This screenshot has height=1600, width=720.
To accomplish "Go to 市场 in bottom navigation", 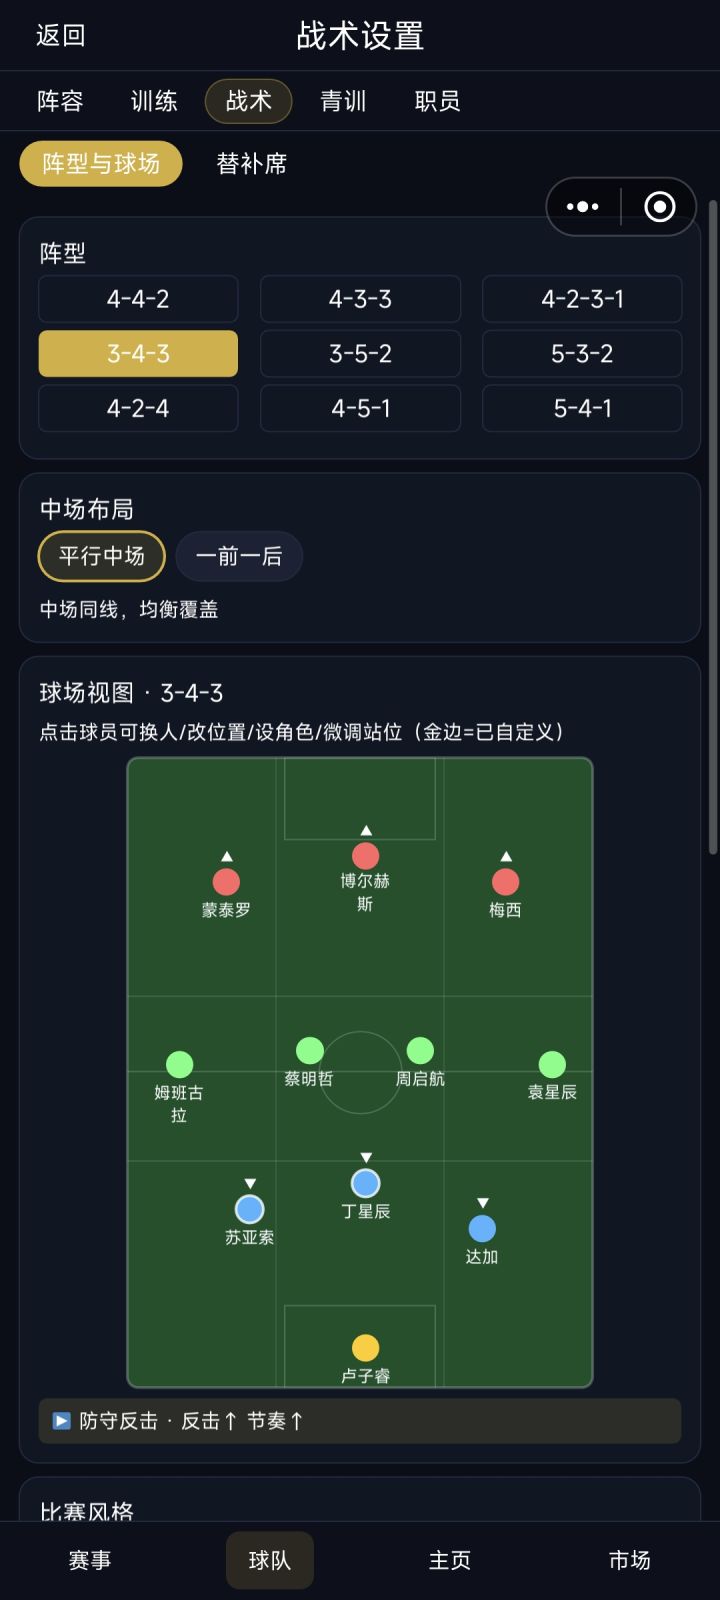I will (630, 1560).
